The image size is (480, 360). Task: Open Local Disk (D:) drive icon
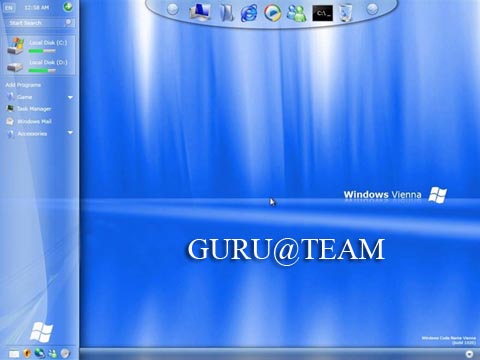point(15,67)
